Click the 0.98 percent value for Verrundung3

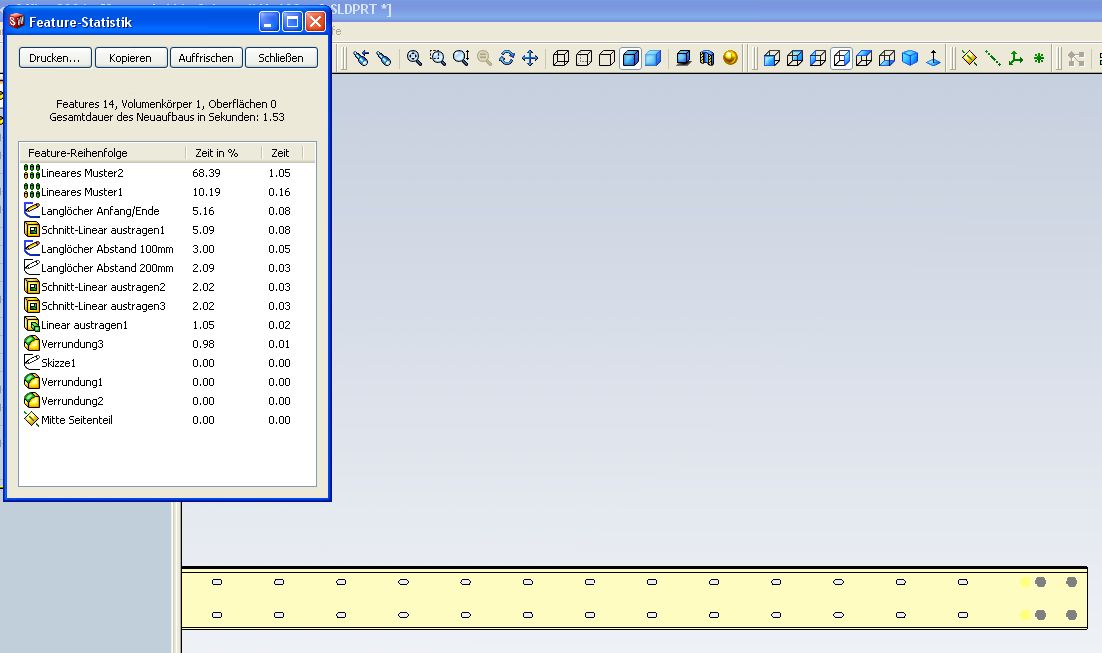point(203,344)
